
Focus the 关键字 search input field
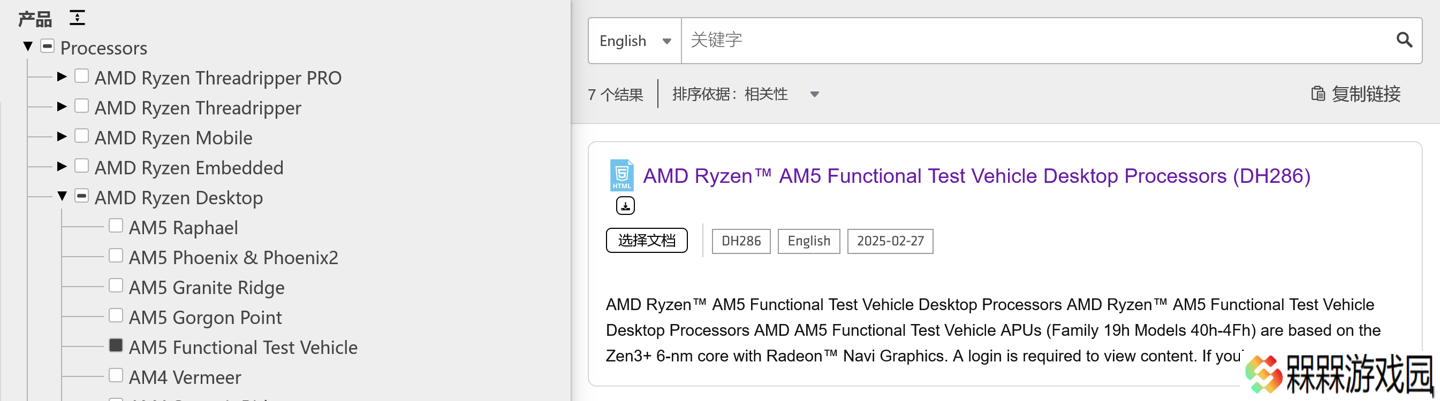coord(1036,41)
